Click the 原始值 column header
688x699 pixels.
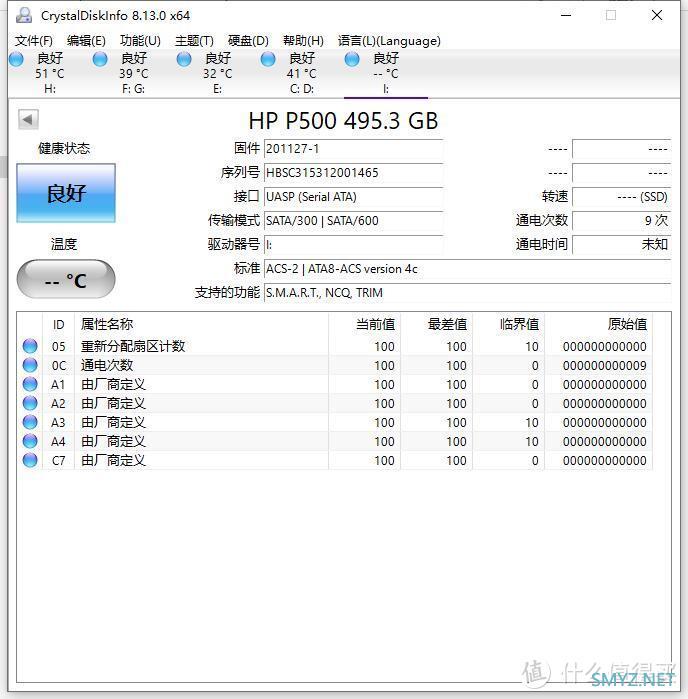pyautogui.click(x=599, y=325)
